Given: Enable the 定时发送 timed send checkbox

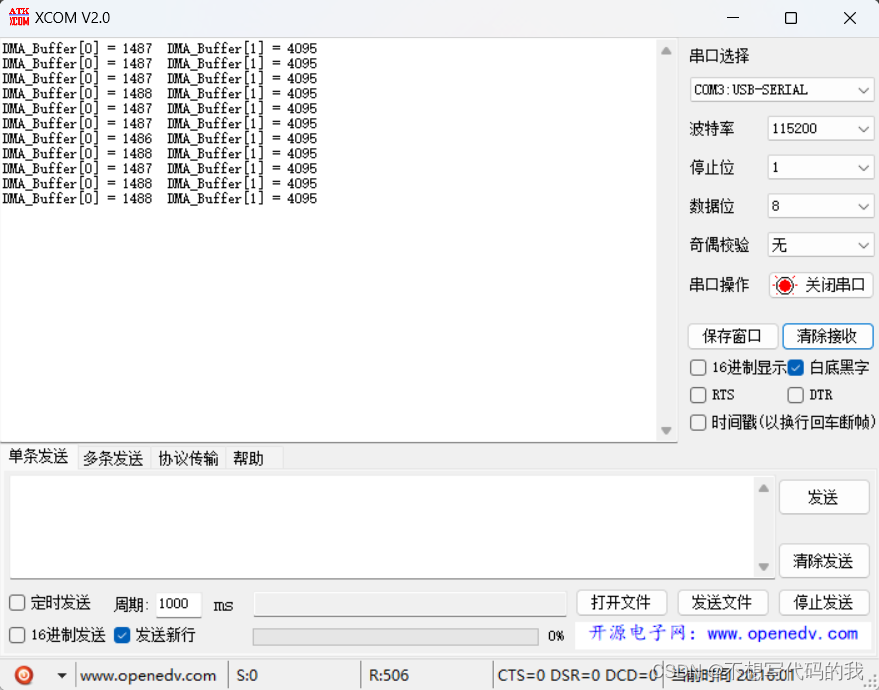Looking at the screenshot, I should (x=17, y=603).
